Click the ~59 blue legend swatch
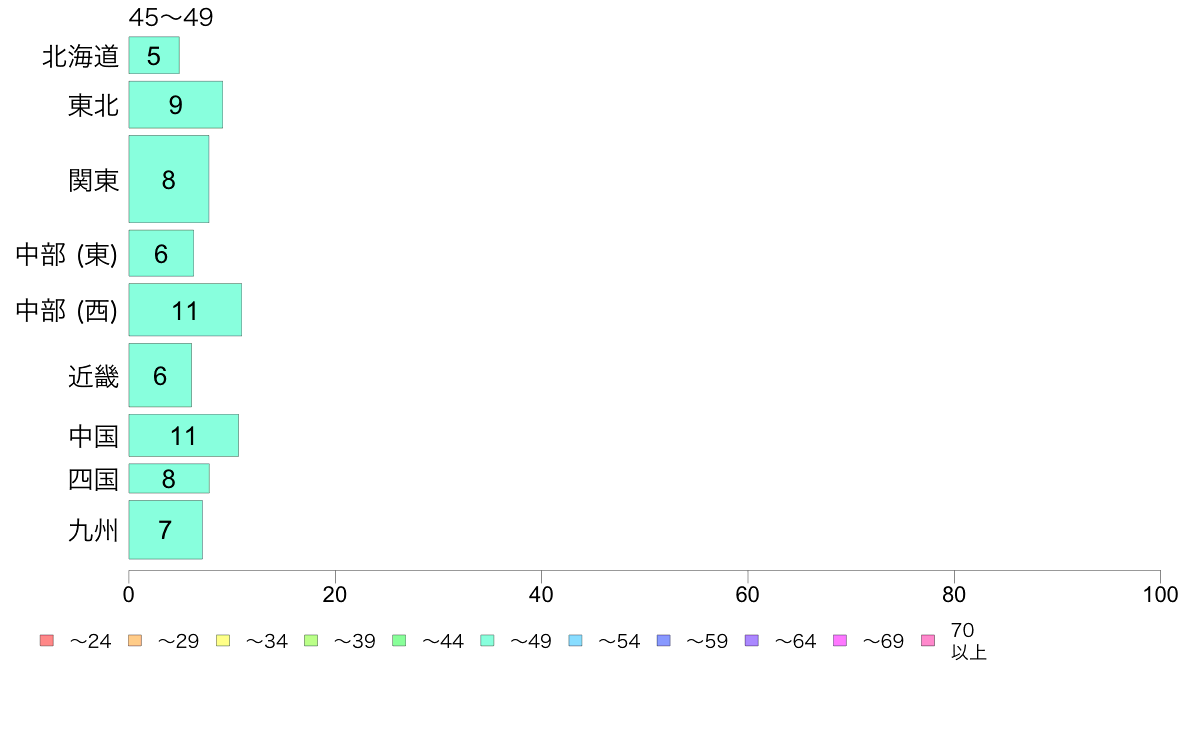The image size is (1188, 736). (x=664, y=640)
